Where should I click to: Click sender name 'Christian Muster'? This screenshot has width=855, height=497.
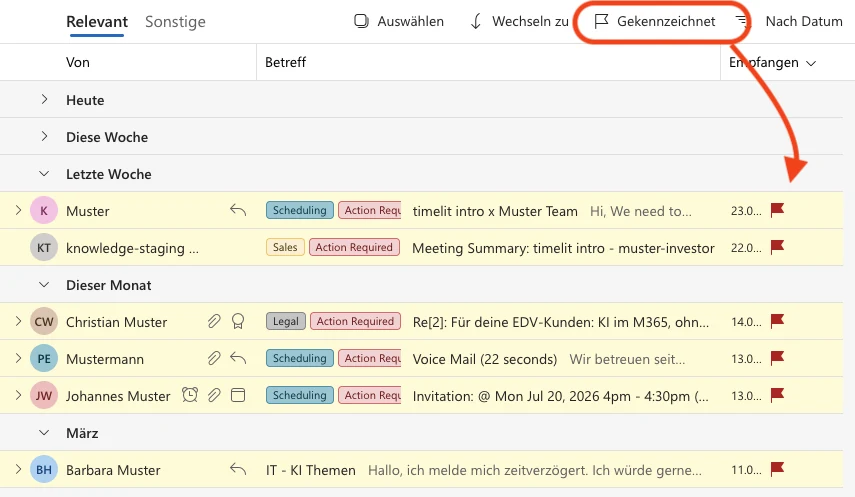(116, 322)
